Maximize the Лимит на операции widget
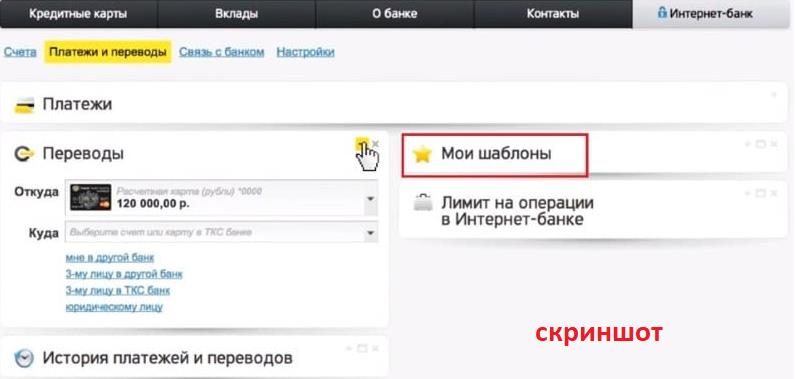The height and width of the screenshot is (379, 795). pos(760,194)
